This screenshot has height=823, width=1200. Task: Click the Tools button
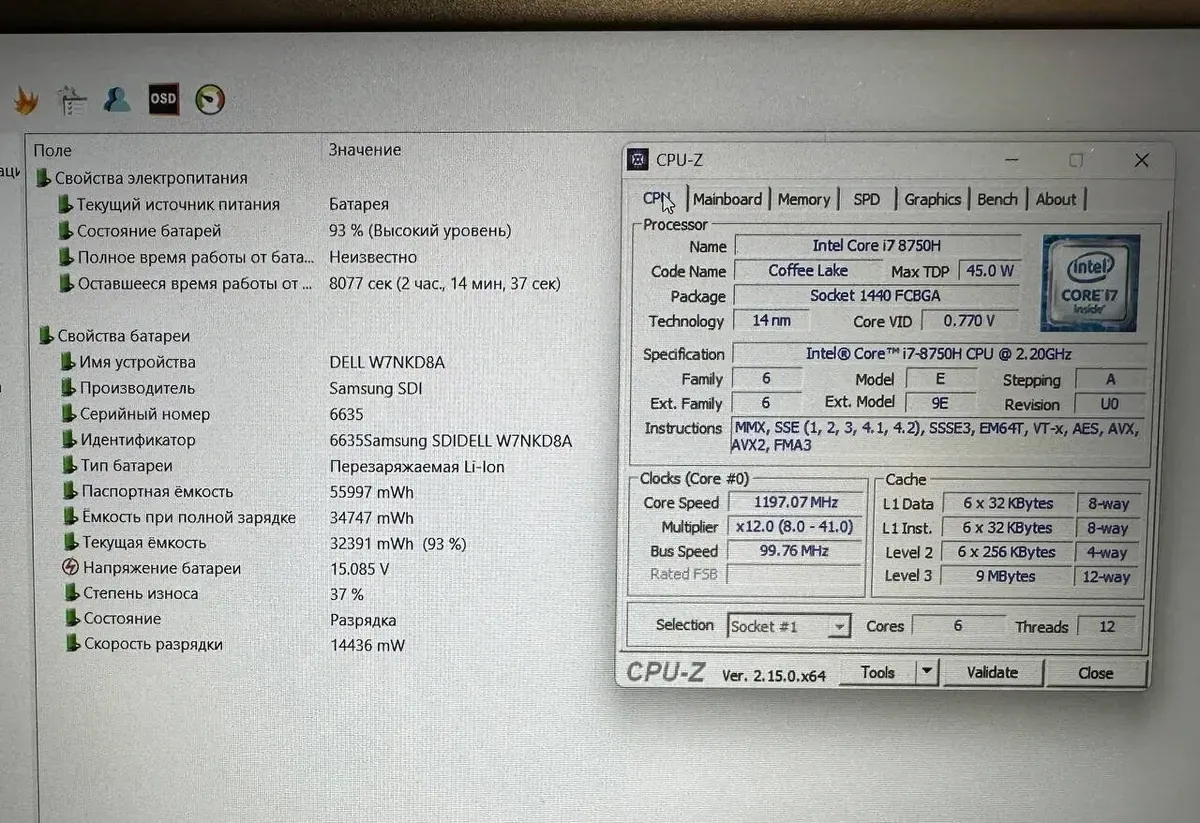pyautogui.click(x=877, y=672)
